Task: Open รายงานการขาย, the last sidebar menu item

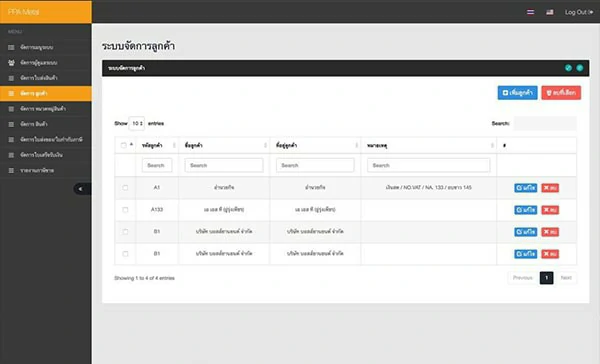Action: [46, 170]
